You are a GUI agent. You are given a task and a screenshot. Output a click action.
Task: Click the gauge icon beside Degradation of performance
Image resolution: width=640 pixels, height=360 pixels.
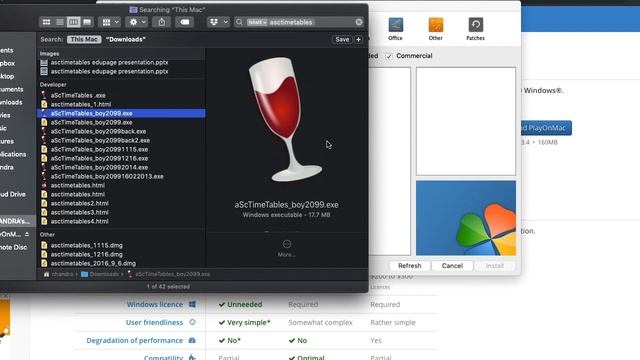192,340
